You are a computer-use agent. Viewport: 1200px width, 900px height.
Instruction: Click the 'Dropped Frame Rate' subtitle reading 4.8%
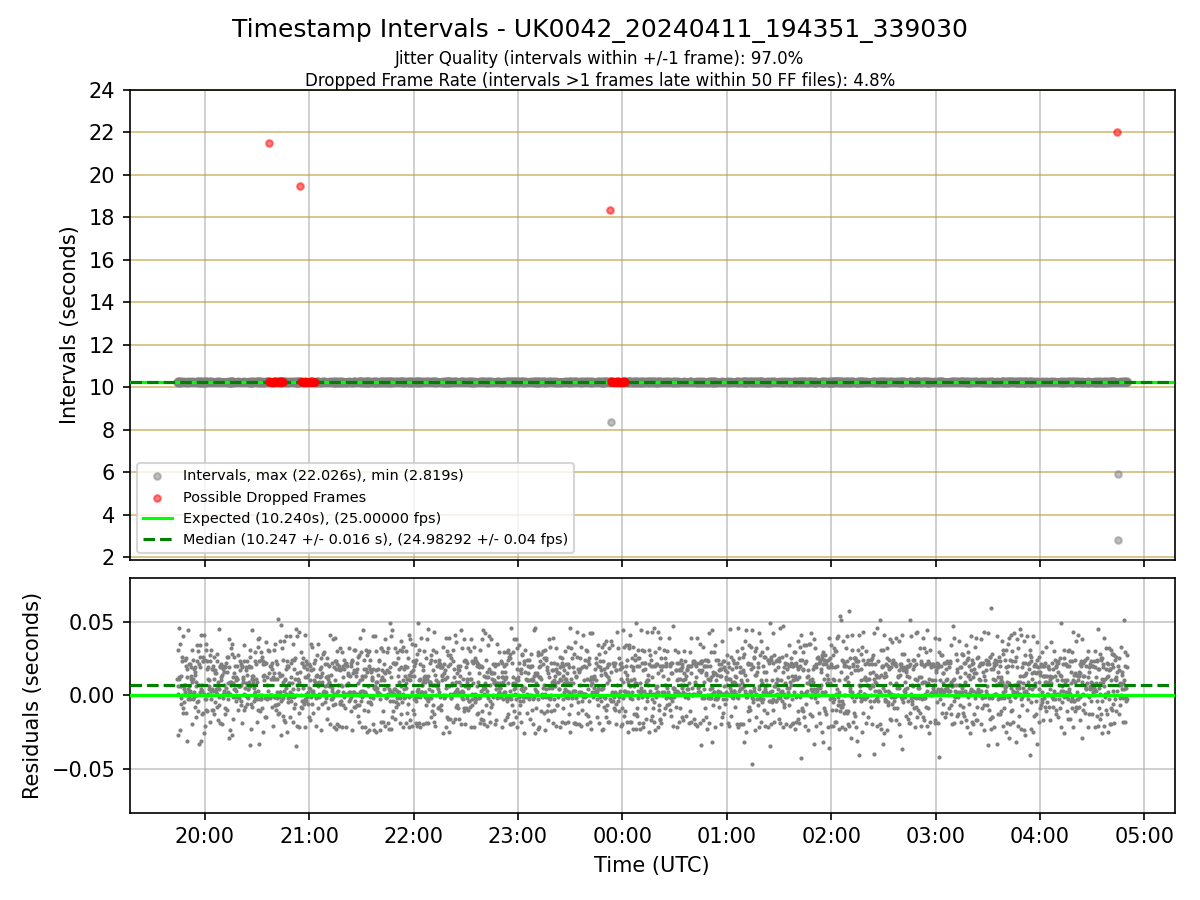coord(600,80)
